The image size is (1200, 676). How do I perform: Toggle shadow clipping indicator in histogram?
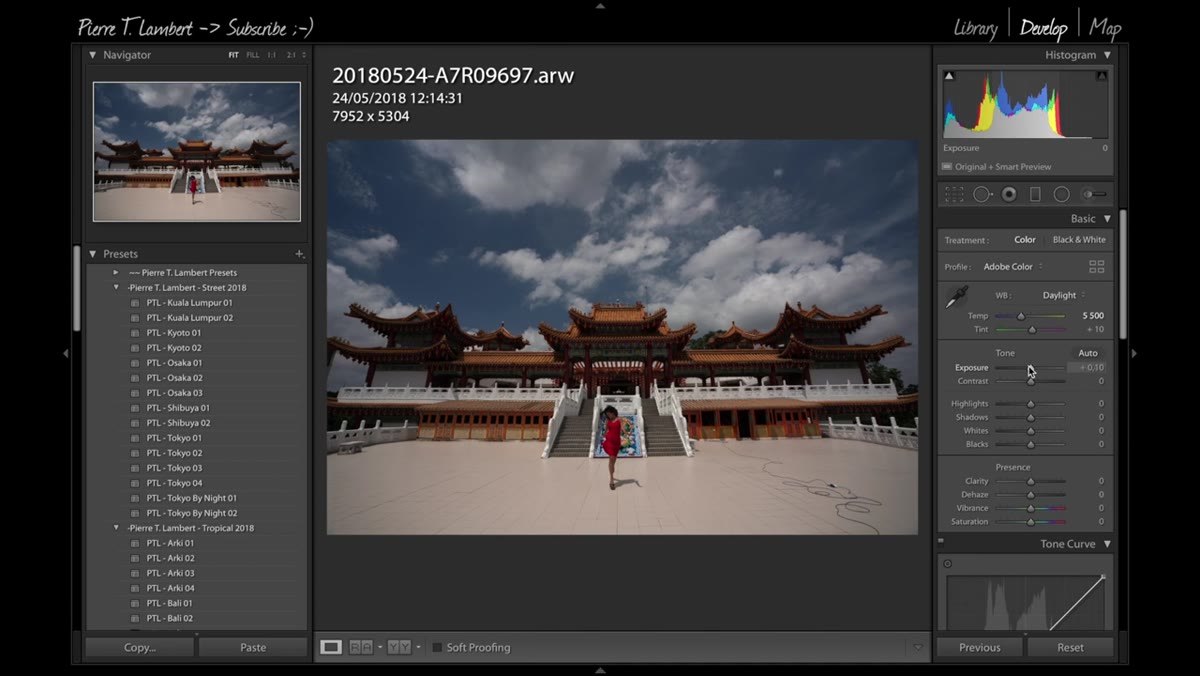(x=949, y=76)
